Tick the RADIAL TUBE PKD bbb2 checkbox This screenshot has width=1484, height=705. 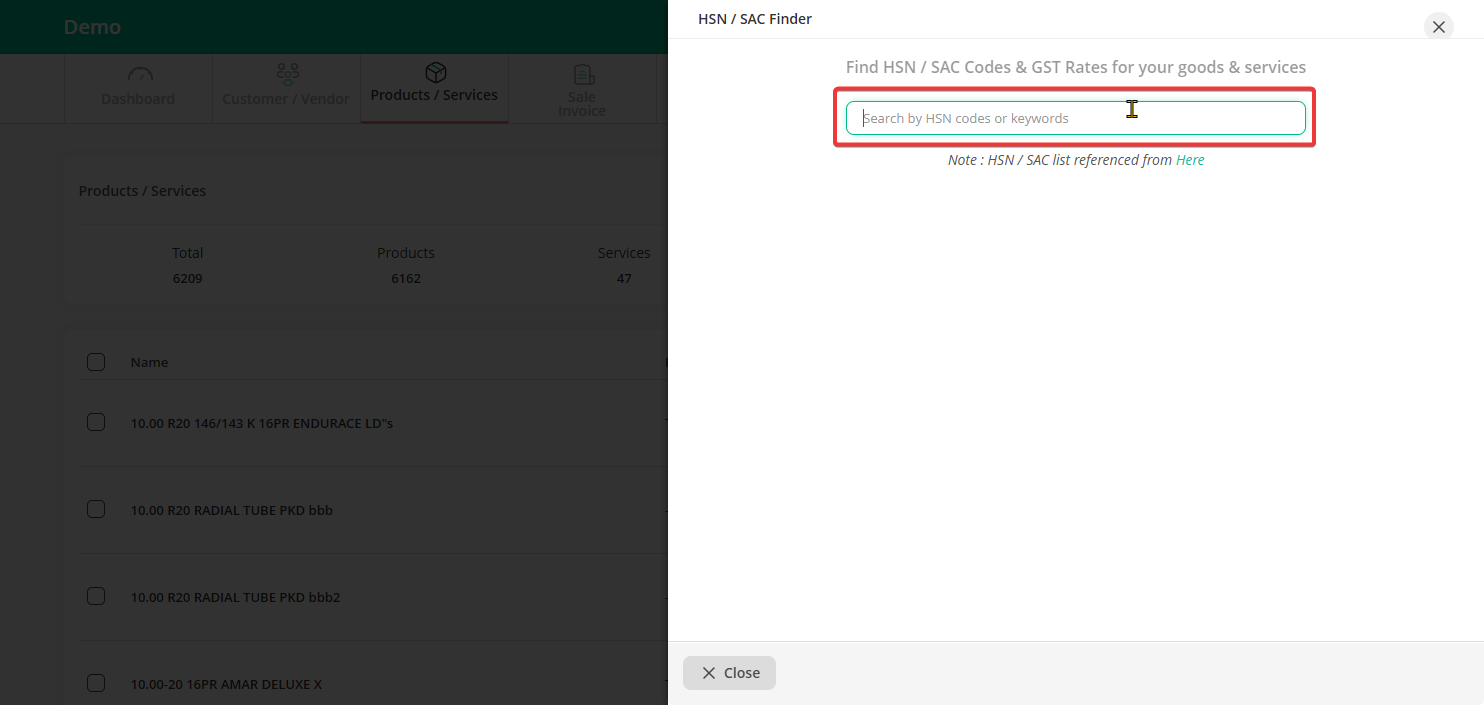[x=96, y=596]
